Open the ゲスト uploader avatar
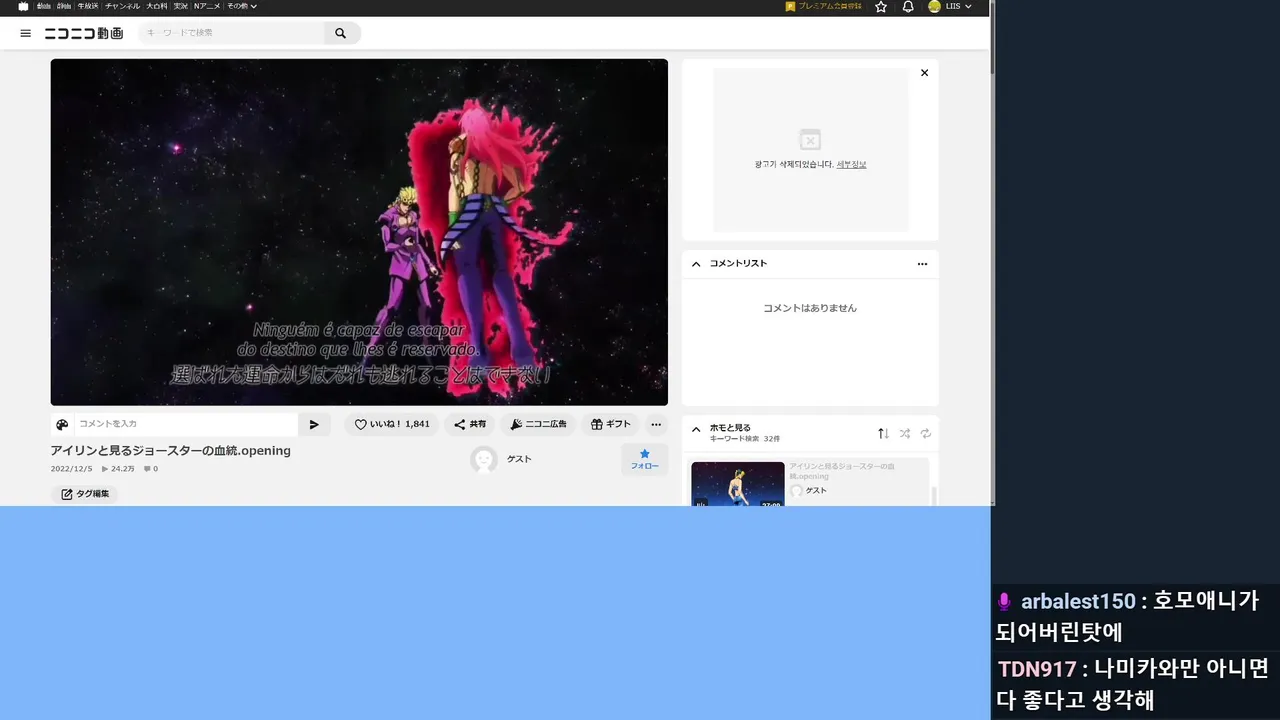The height and width of the screenshot is (720, 1280). [484, 459]
